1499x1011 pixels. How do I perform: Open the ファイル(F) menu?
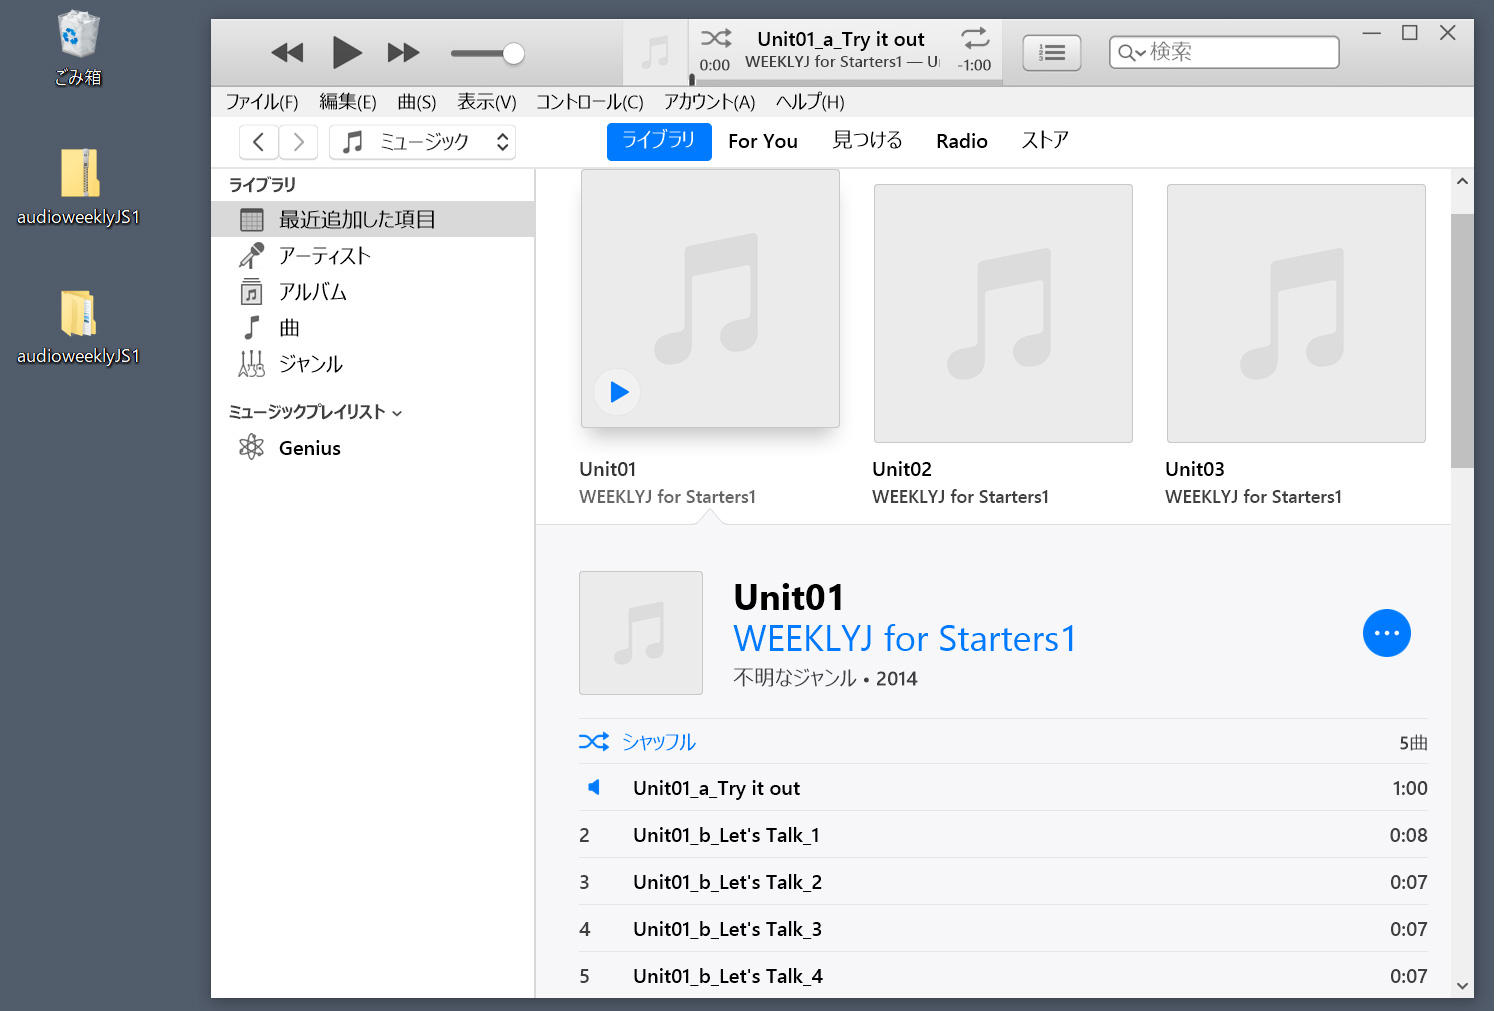pos(262,102)
